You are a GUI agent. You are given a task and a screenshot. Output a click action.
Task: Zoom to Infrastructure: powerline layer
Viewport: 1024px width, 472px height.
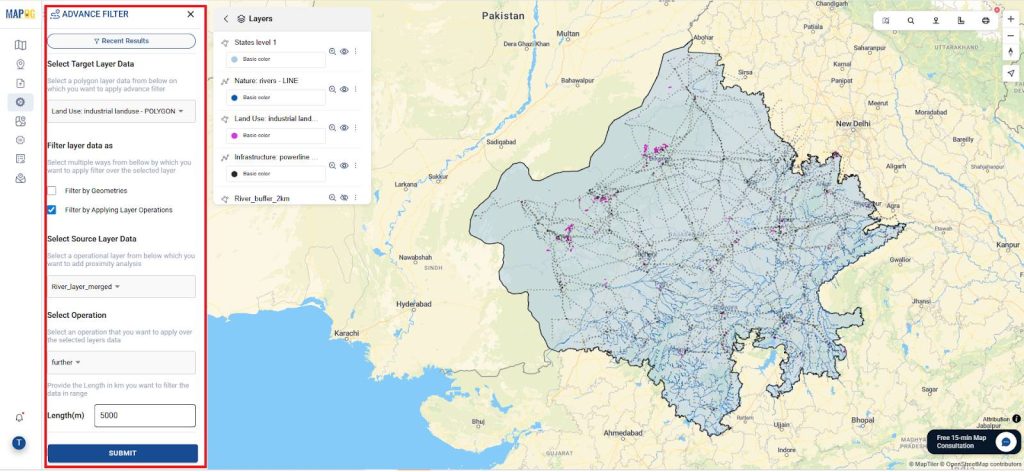(332, 166)
